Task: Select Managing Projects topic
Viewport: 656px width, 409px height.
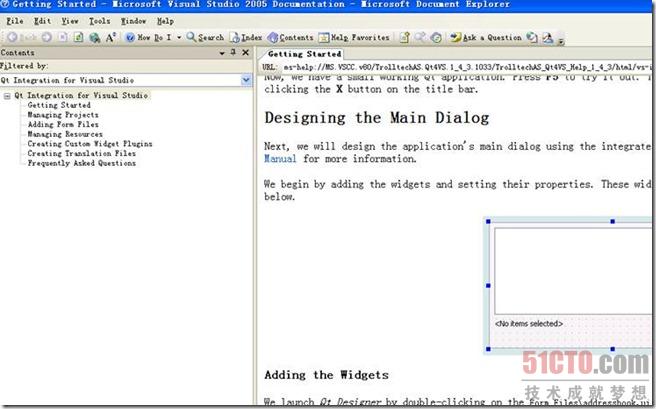Action: tap(63, 115)
